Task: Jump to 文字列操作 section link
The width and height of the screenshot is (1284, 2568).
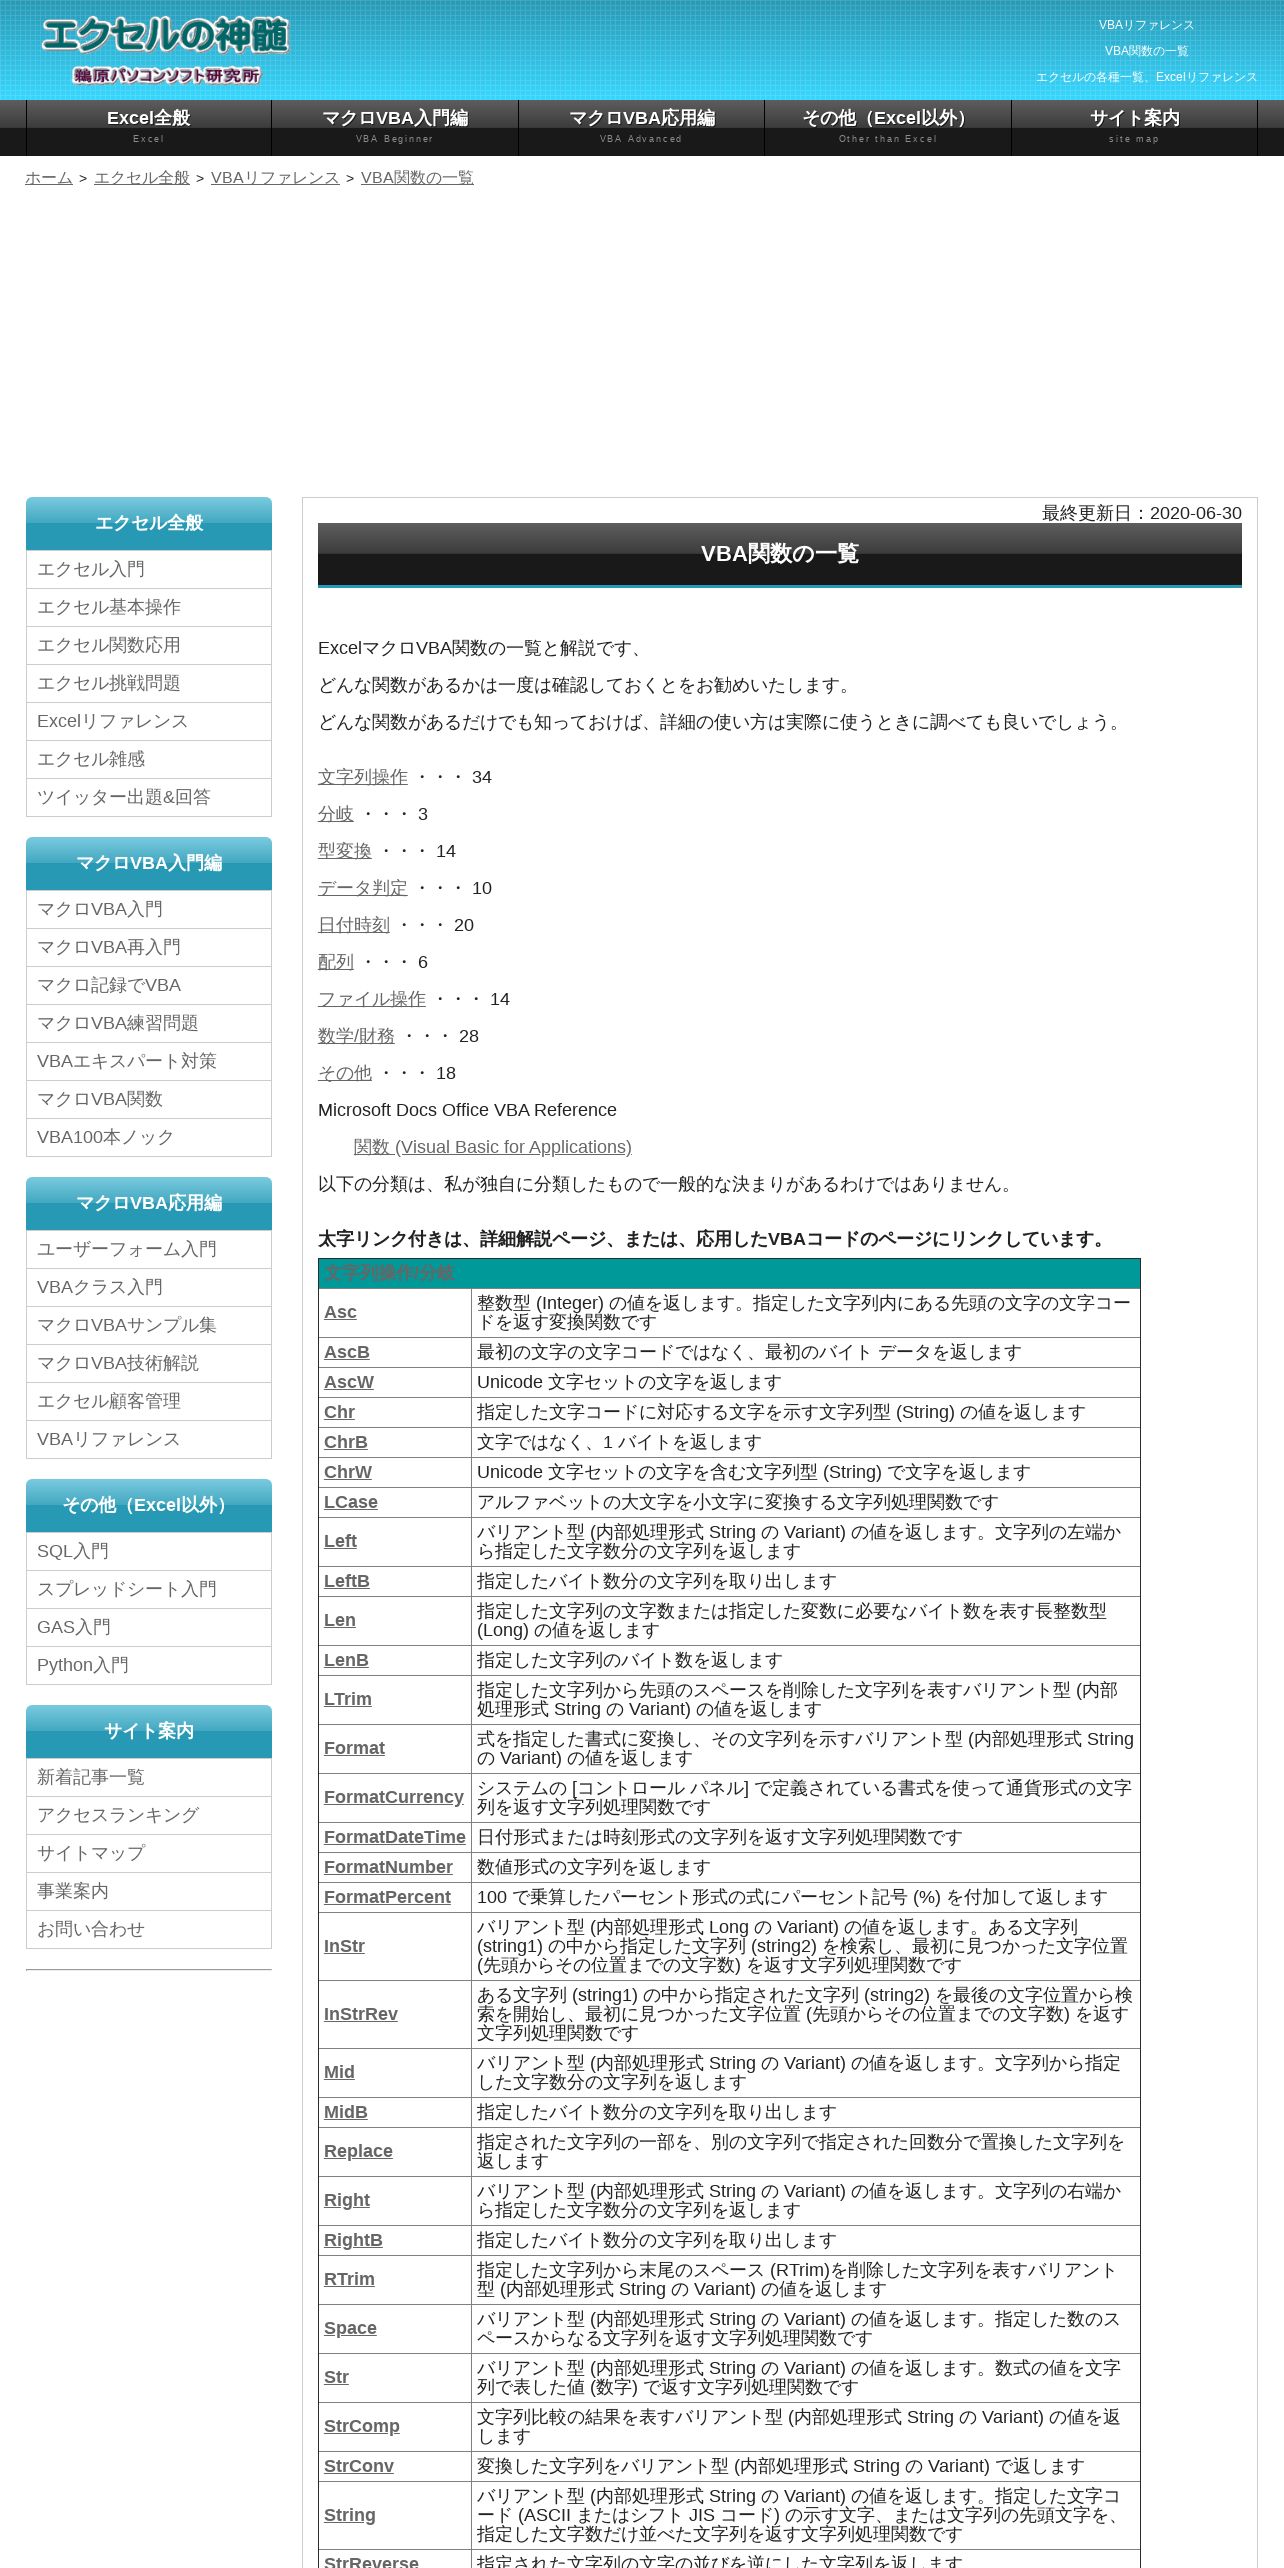Action: pos(363,777)
